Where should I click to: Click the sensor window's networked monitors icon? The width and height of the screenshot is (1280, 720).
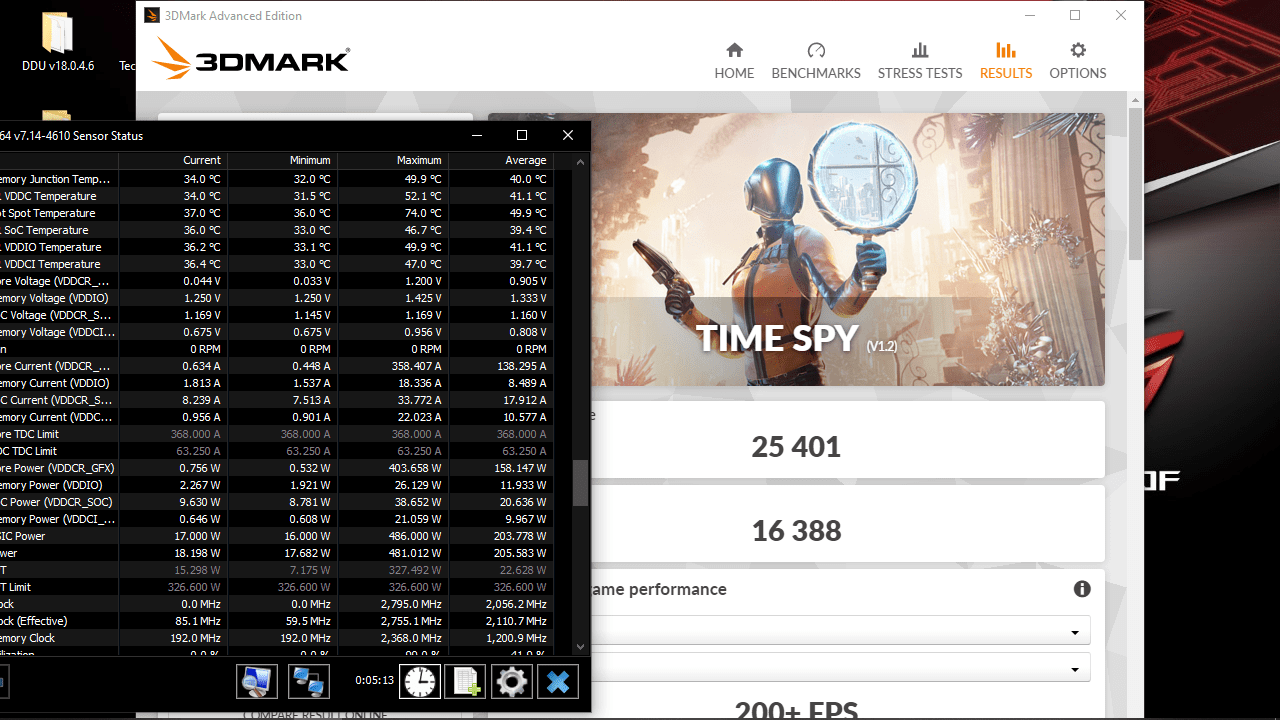pos(309,682)
